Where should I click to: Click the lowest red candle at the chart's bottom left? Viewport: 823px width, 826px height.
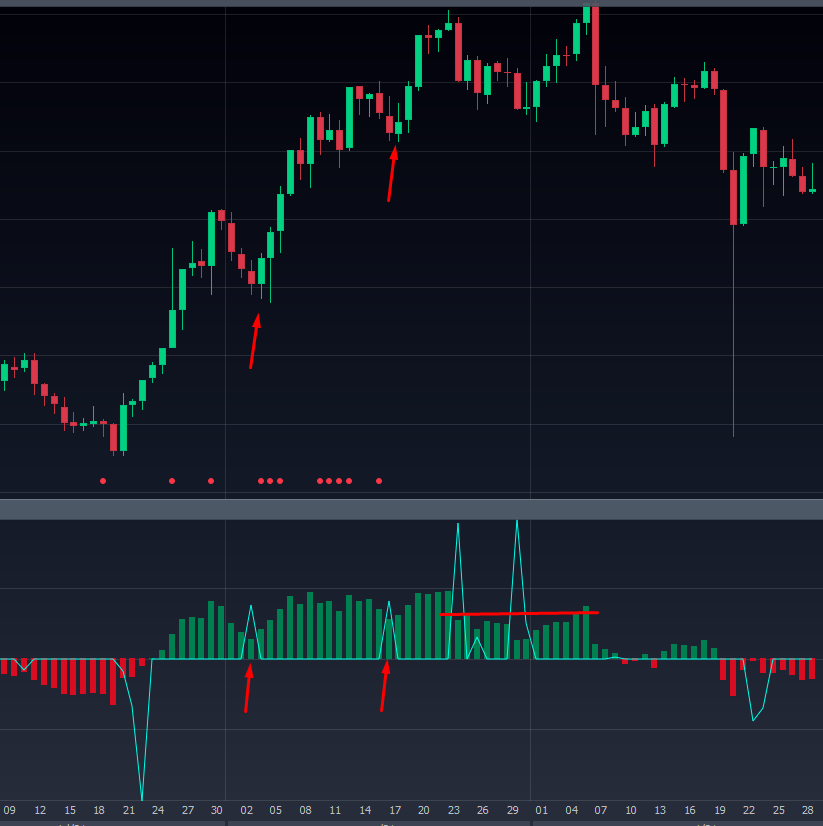pyautogui.click(x=114, y=437)
